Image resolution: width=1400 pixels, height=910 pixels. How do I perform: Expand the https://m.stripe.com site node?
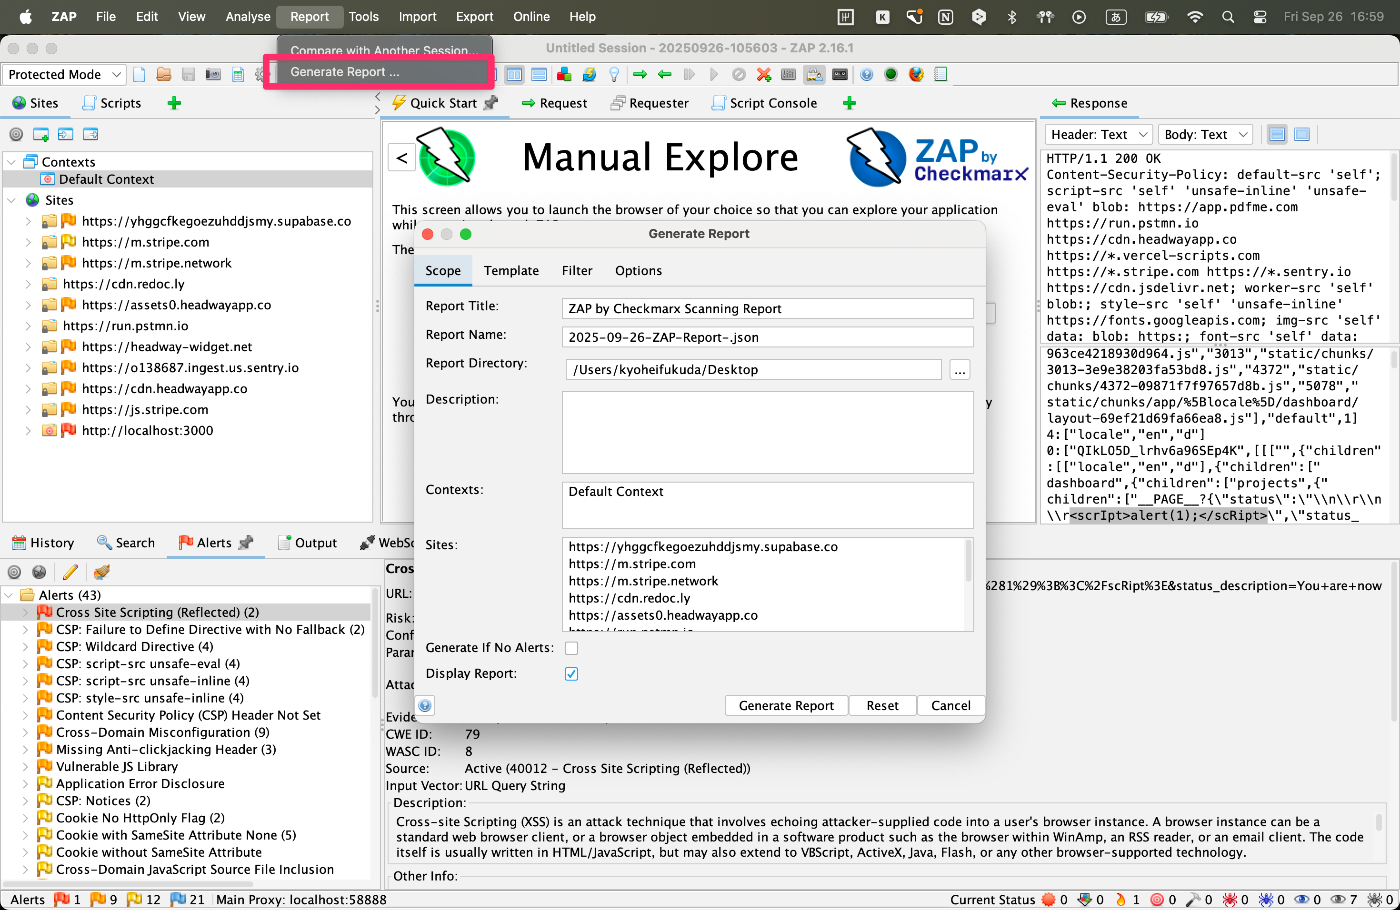click(x=28, y=242)
